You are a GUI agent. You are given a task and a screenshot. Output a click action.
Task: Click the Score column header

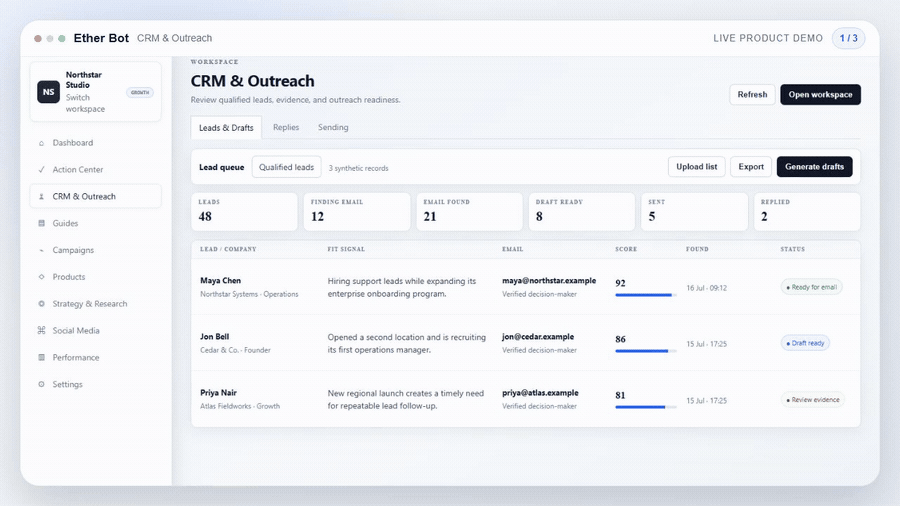(626, 250)
